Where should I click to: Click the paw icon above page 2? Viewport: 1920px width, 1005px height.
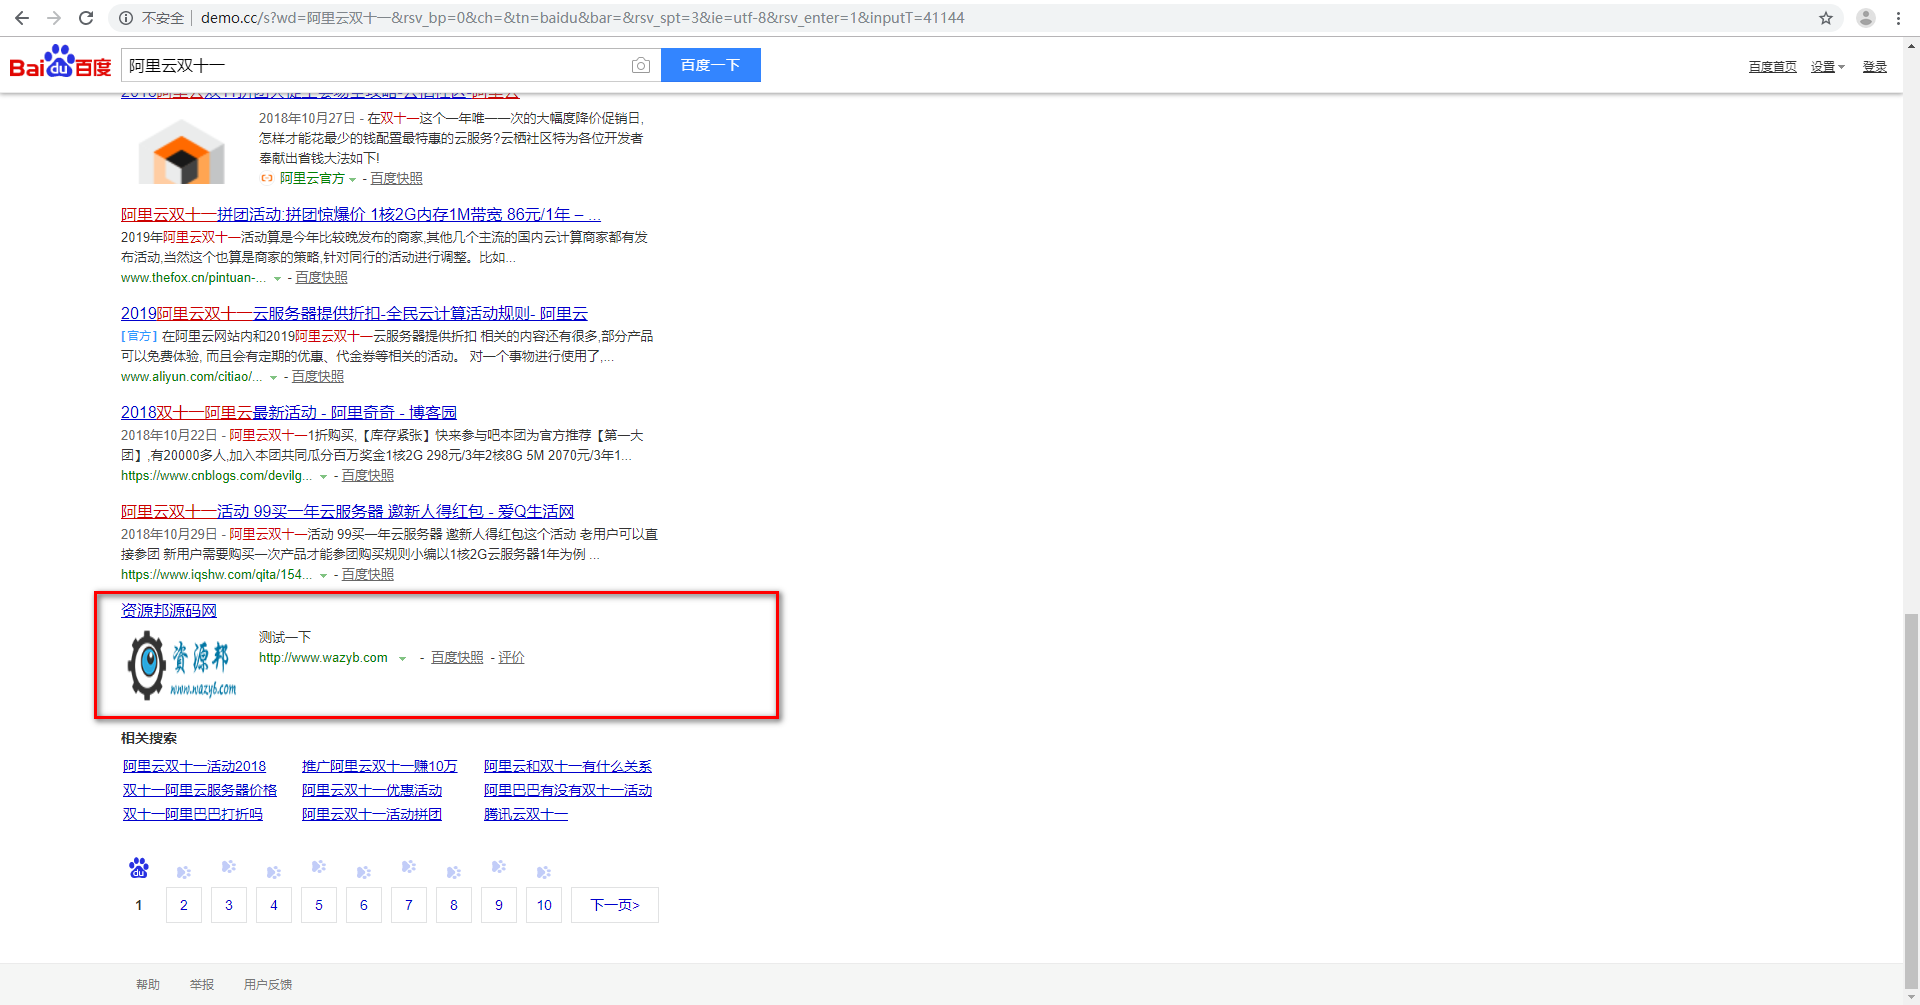[x=184, y=872]
